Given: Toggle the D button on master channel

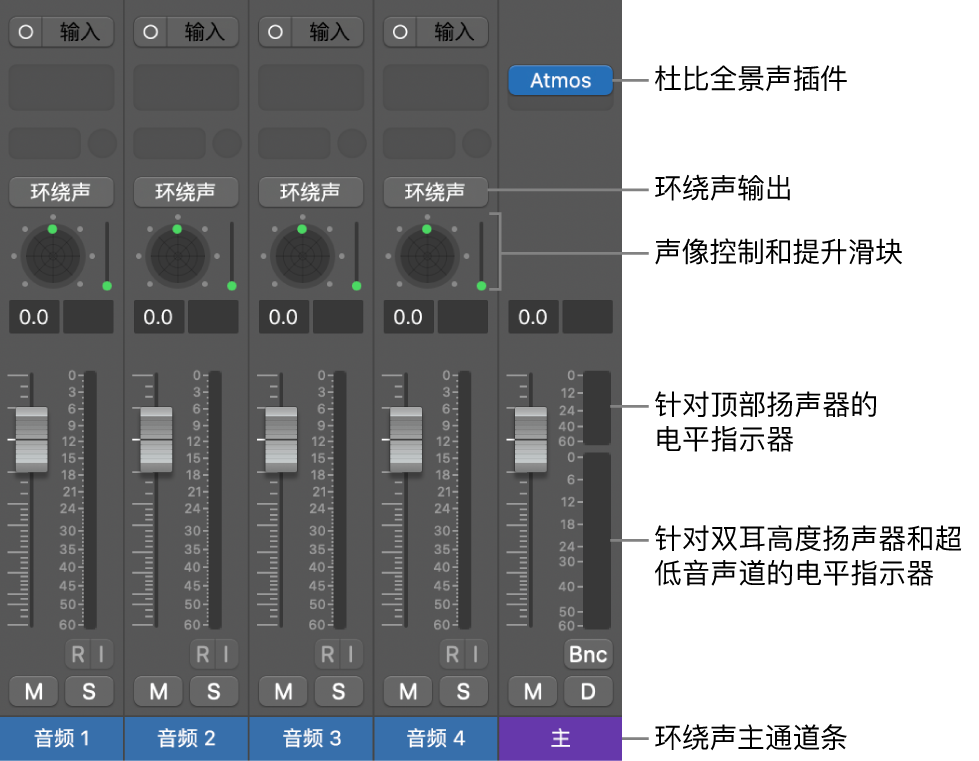Looking at the screenshot, I should coord(588,691).
